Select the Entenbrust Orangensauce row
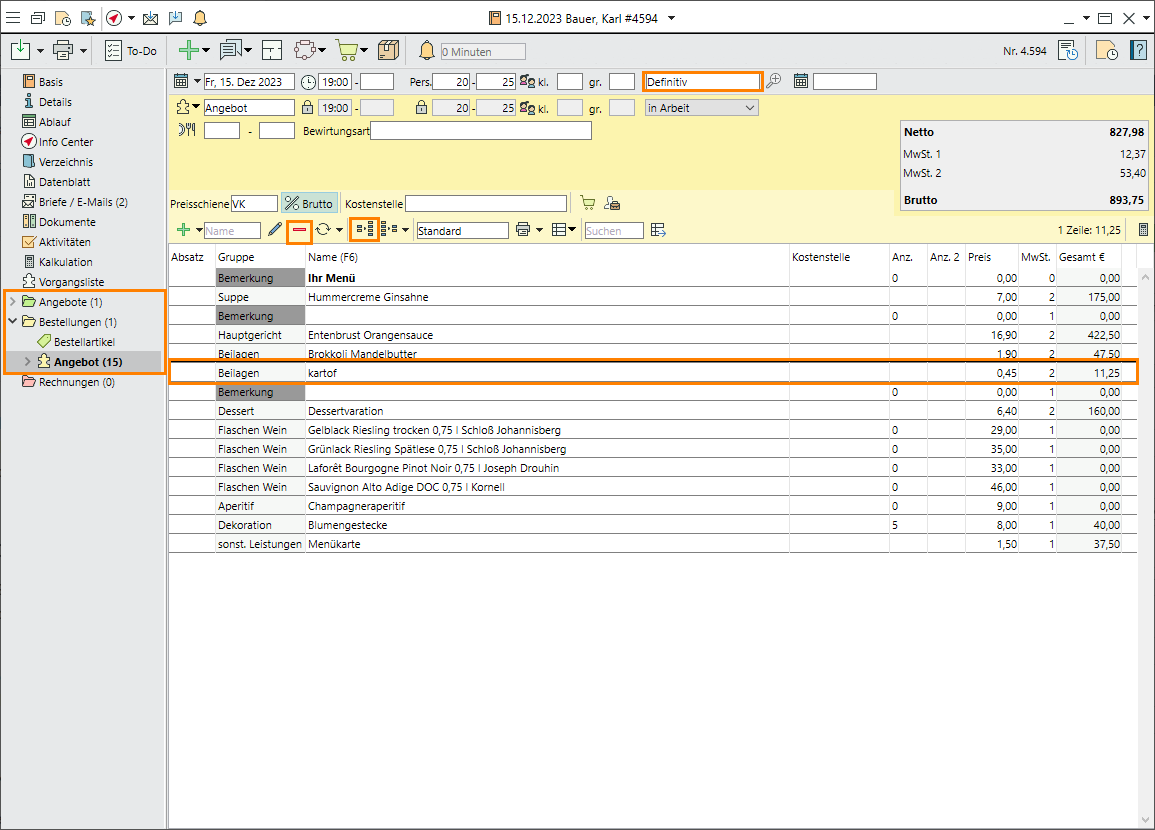Viewport: 1155px width, 830px height. (370, 335)
